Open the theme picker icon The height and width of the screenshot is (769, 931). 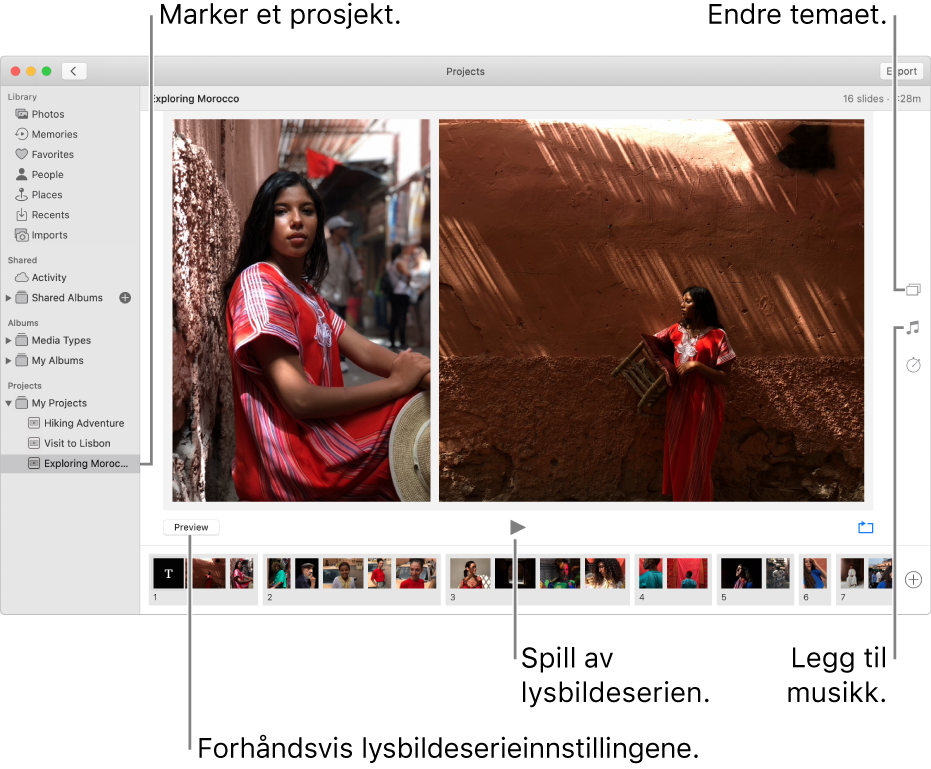click(913, 289)
